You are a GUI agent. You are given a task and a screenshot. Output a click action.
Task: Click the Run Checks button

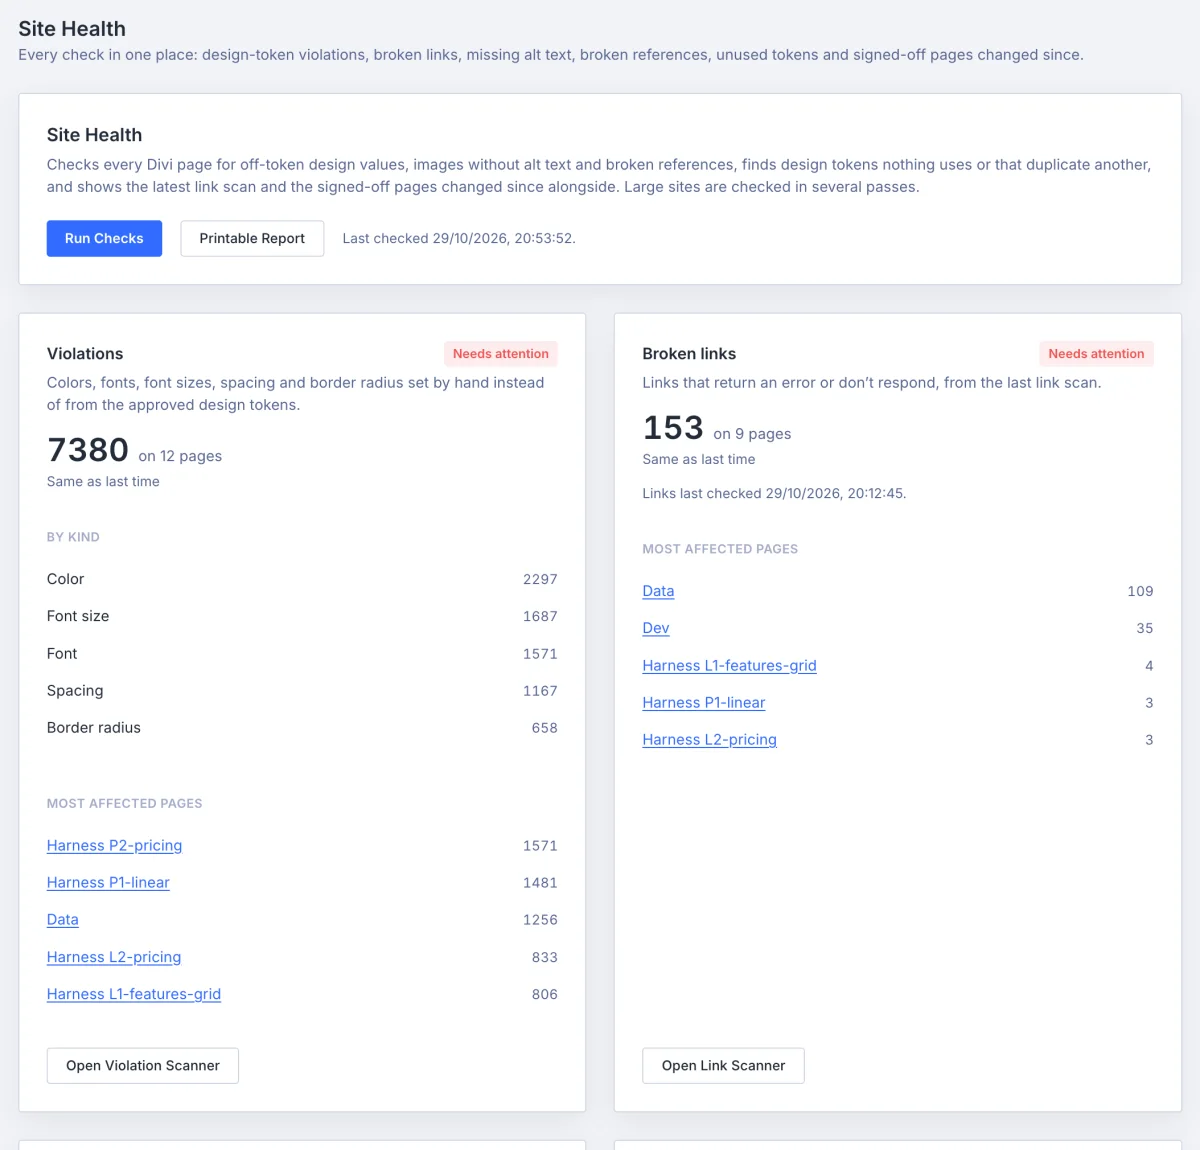coord(104,238)
